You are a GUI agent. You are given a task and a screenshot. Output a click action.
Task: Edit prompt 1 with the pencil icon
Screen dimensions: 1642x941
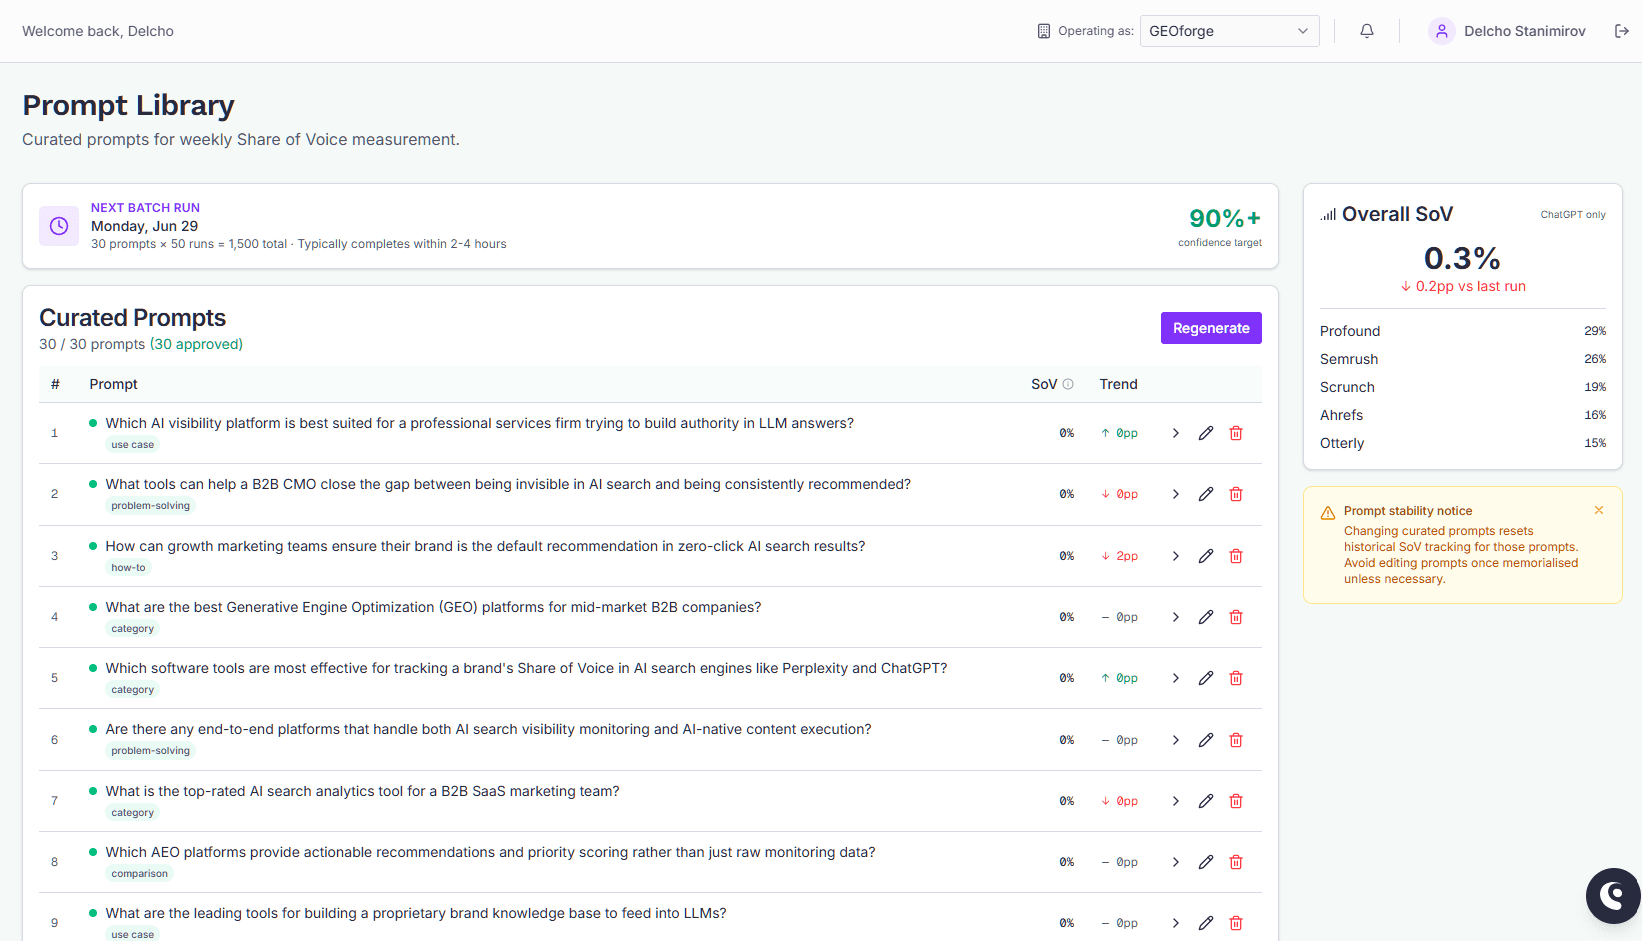pyautogui.click(x=1206, y=433)
